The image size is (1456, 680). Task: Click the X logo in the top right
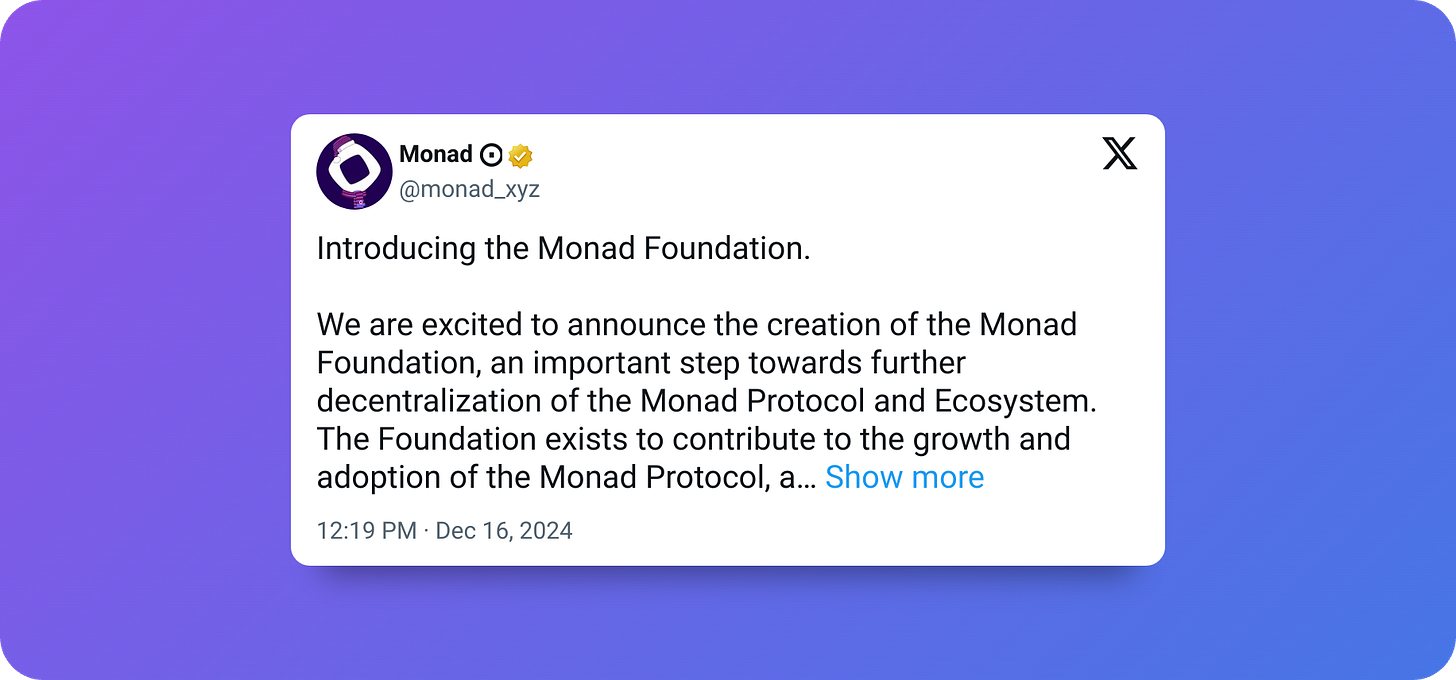click(x=1120, y=154)
